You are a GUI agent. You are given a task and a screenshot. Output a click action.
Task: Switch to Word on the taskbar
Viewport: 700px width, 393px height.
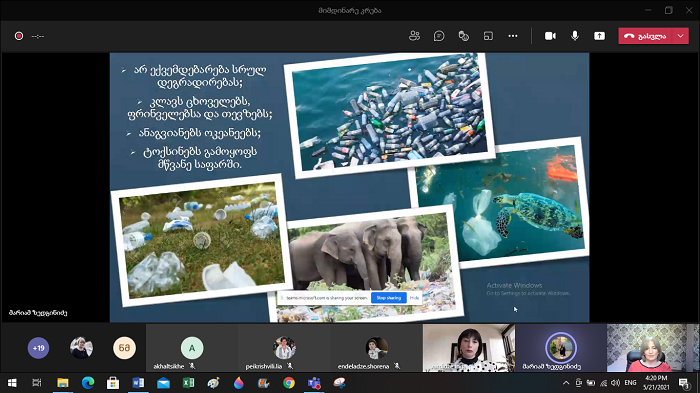[x=138, y=383]
